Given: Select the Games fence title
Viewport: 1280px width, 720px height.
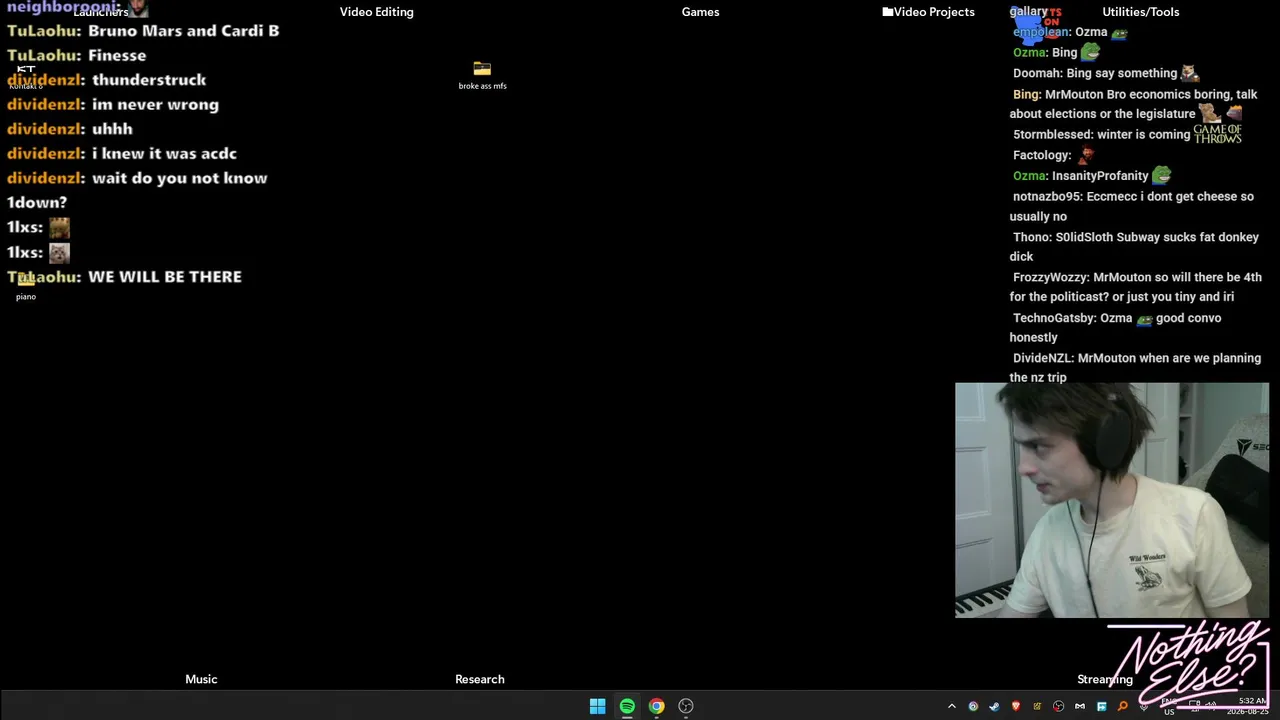Looking at the screenshot, I should coord(700,12).
